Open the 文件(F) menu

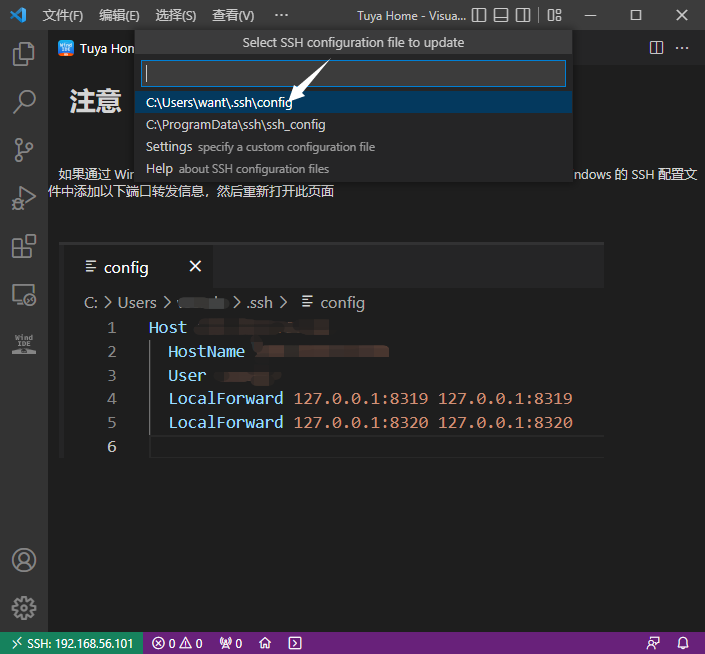point(63,16)
